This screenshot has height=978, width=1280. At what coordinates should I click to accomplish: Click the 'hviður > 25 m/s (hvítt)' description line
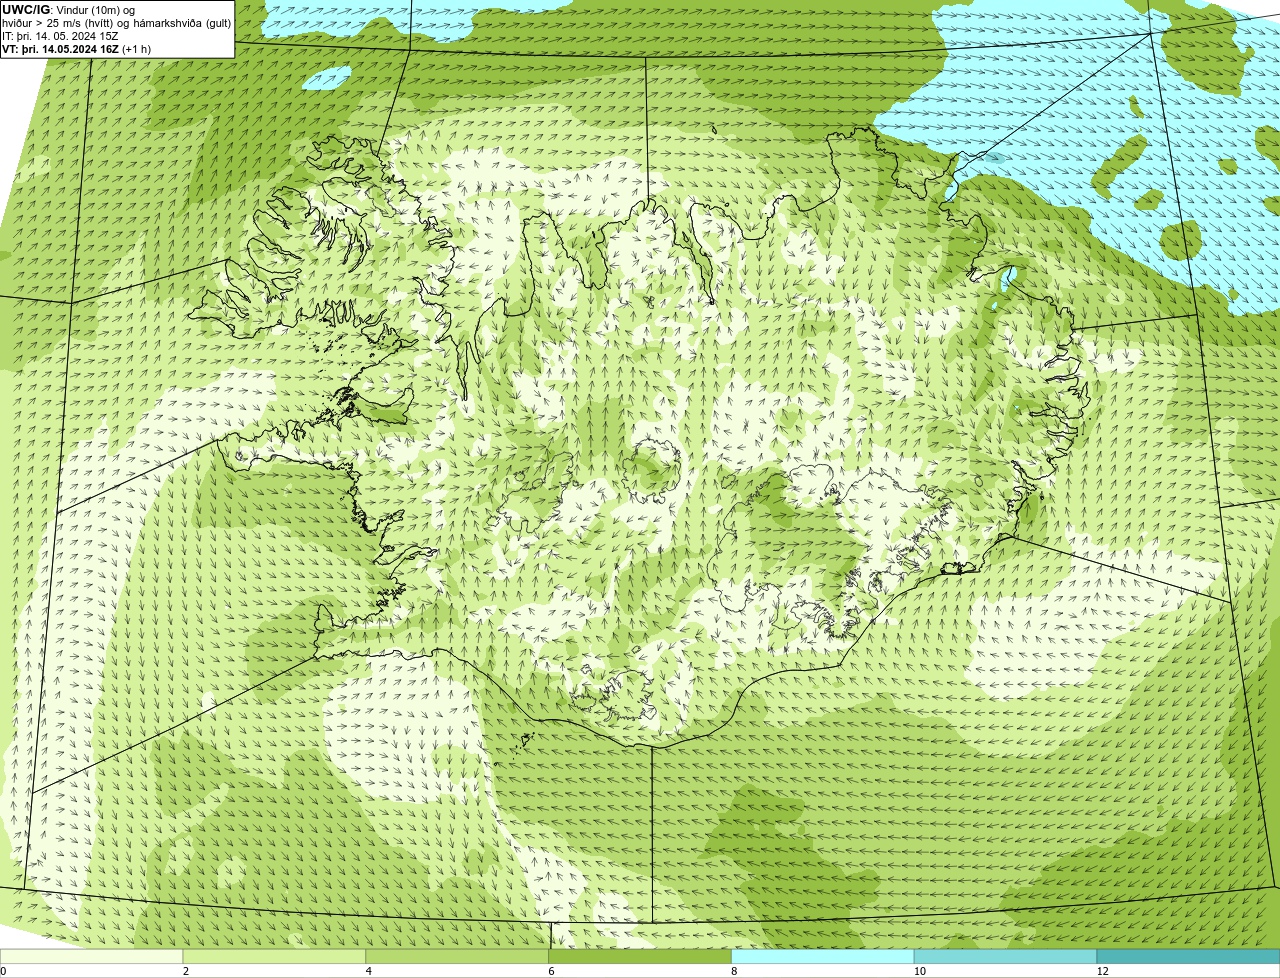click(117, 22)
